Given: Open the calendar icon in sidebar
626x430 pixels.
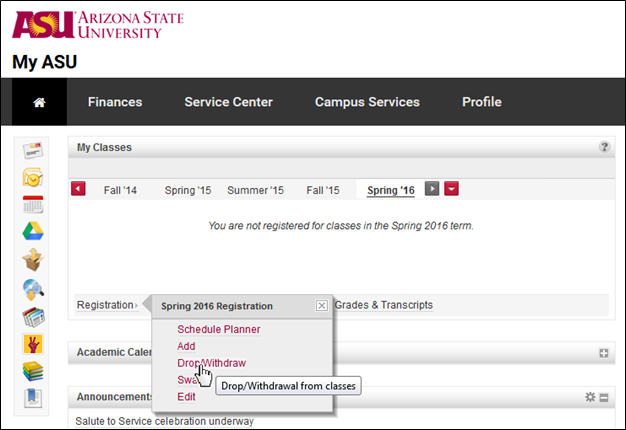Looking at the screenshot, I should (x=33, y=204).
